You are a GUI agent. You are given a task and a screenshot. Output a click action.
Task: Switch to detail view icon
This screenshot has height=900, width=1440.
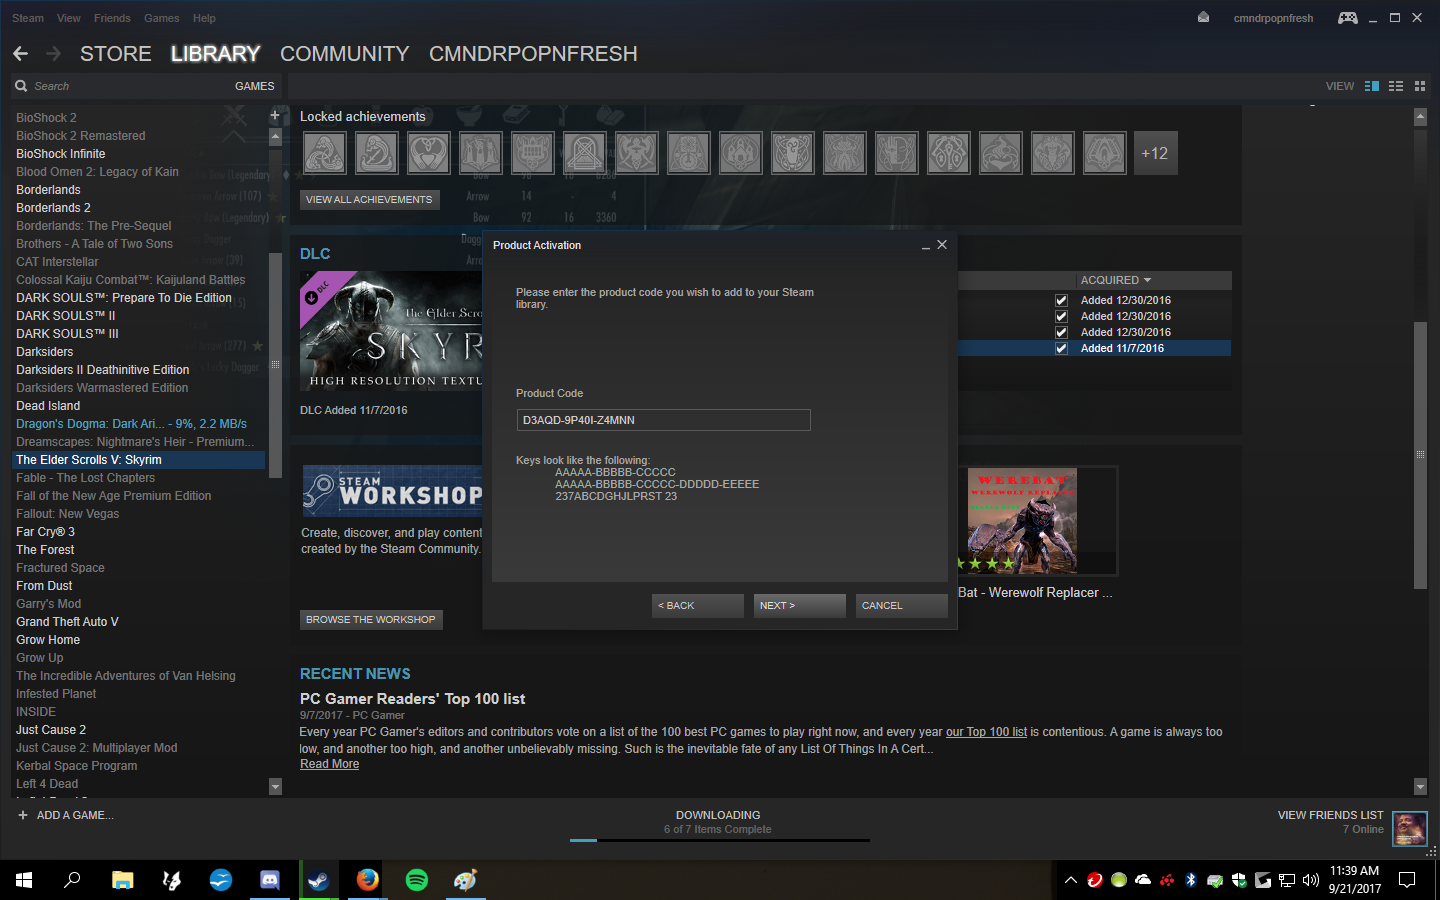[1372, 86]
